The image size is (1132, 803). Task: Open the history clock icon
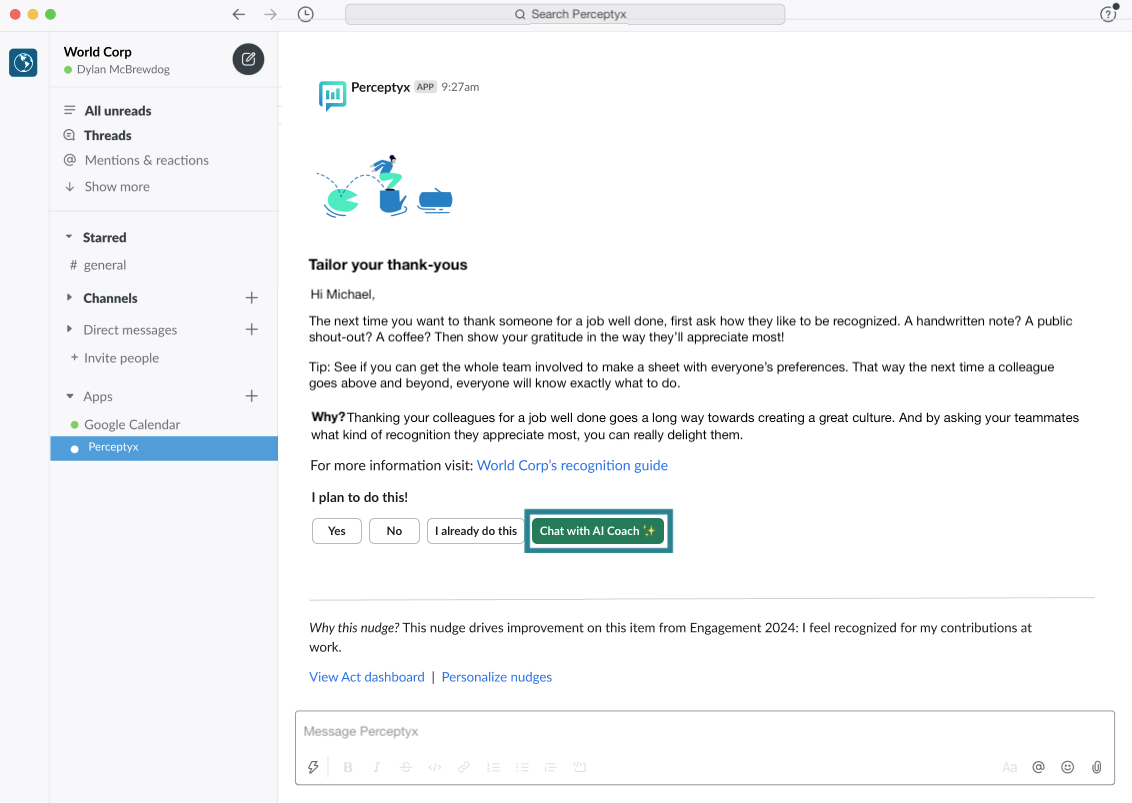click(305, 14)
